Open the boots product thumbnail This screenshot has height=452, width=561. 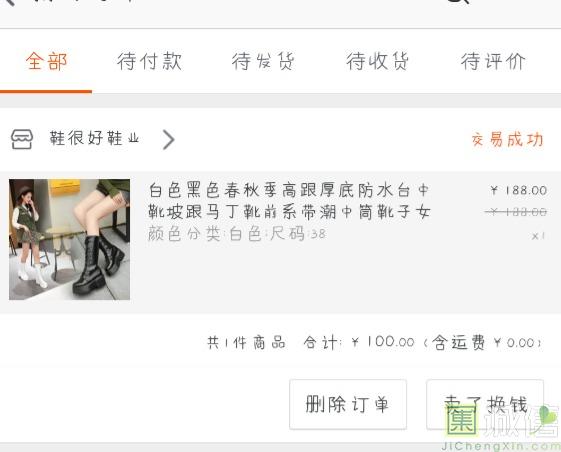point(69,239)
